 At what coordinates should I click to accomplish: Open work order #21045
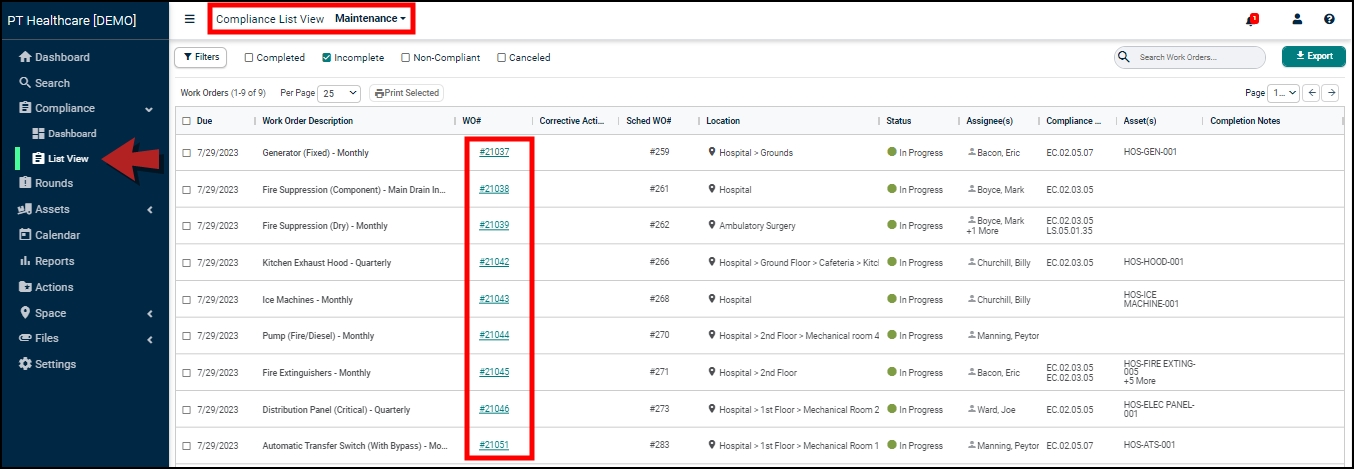pos(494,372)
